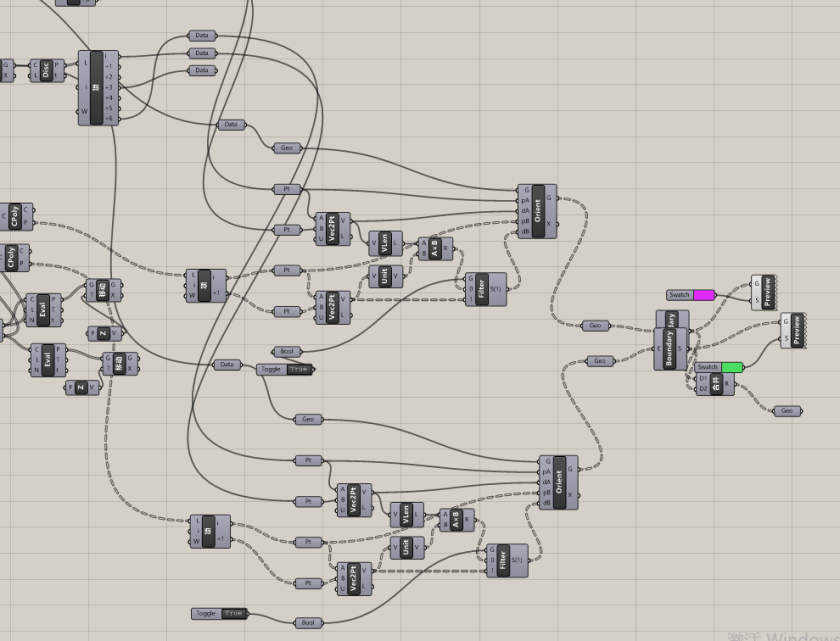Select the Z vector component below Eval
840x641 pixels.
82,387
